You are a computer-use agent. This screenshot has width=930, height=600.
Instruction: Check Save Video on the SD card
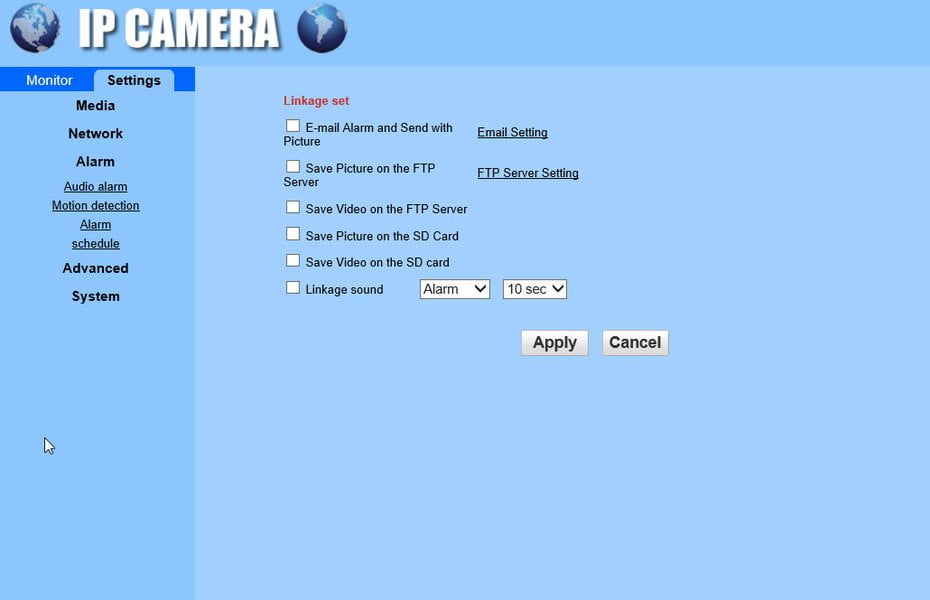(x=293, y=261)
